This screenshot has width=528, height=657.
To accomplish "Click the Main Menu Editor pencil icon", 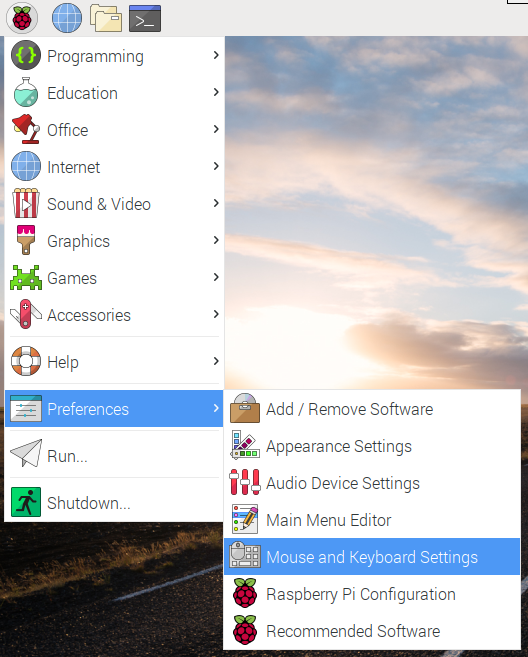I will [245, 519].
